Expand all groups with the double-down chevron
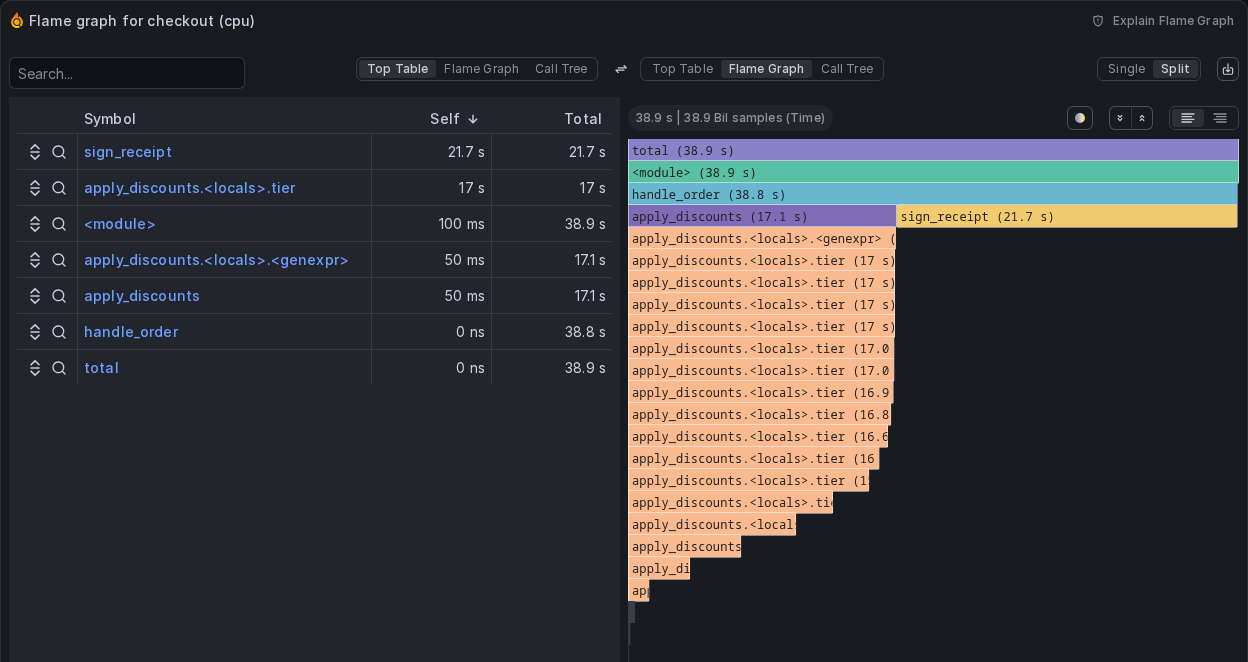The image size is (1248, 662). [1120, 118]
